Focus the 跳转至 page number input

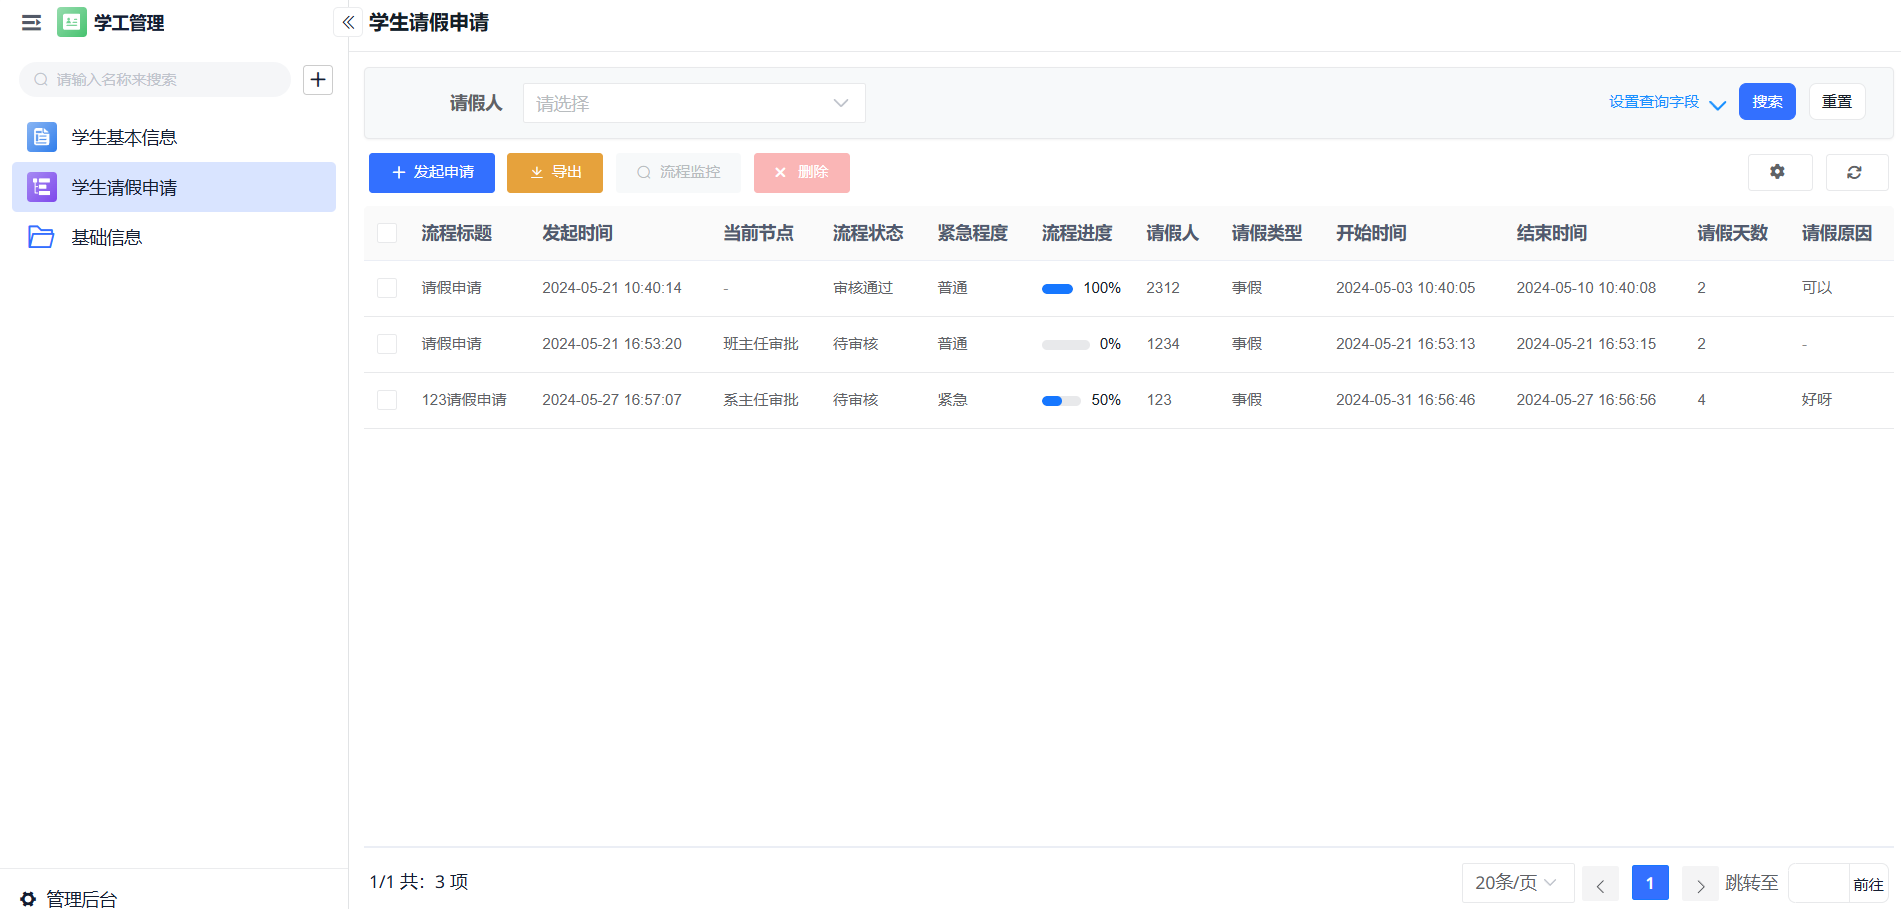tap(1819, 884)
